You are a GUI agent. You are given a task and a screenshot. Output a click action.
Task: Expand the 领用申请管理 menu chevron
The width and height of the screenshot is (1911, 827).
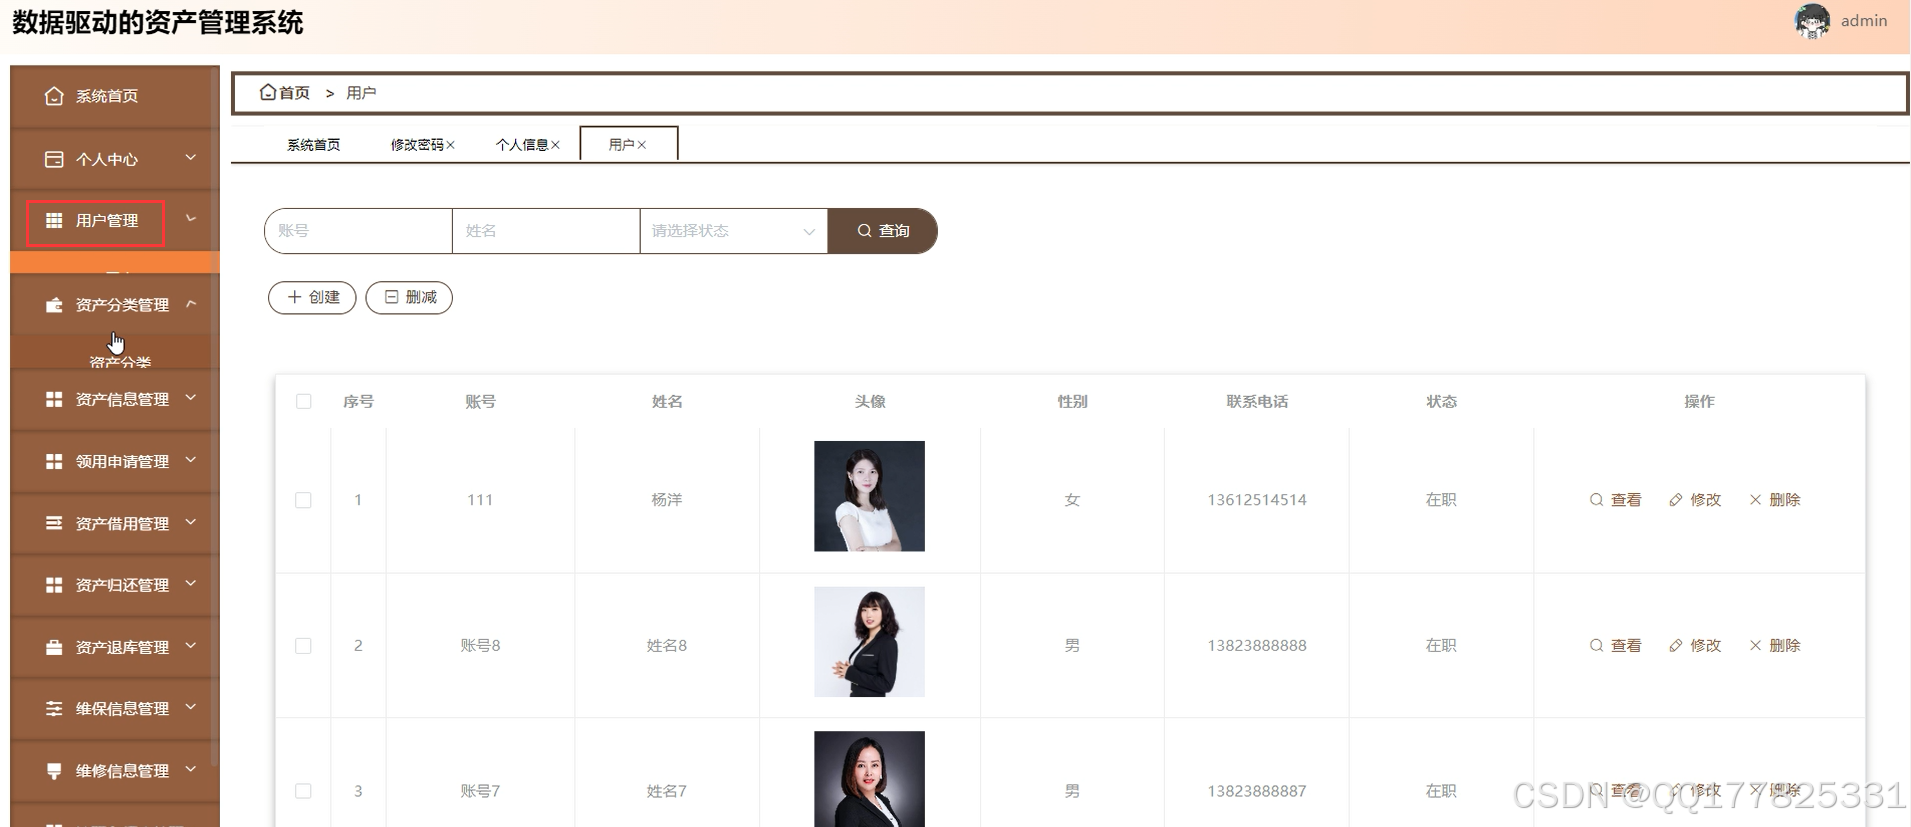point(191,460)
